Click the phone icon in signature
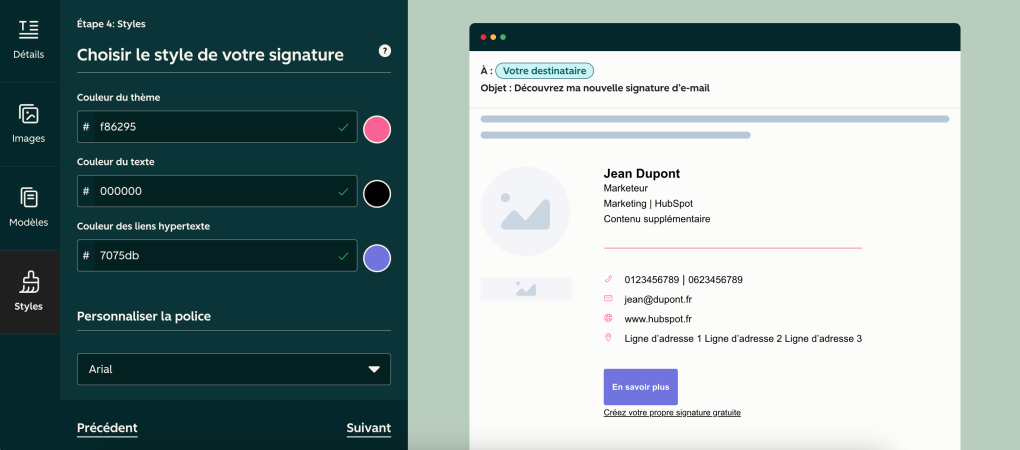The height and width of the screenshot is (450, 1020). (608, 279)
